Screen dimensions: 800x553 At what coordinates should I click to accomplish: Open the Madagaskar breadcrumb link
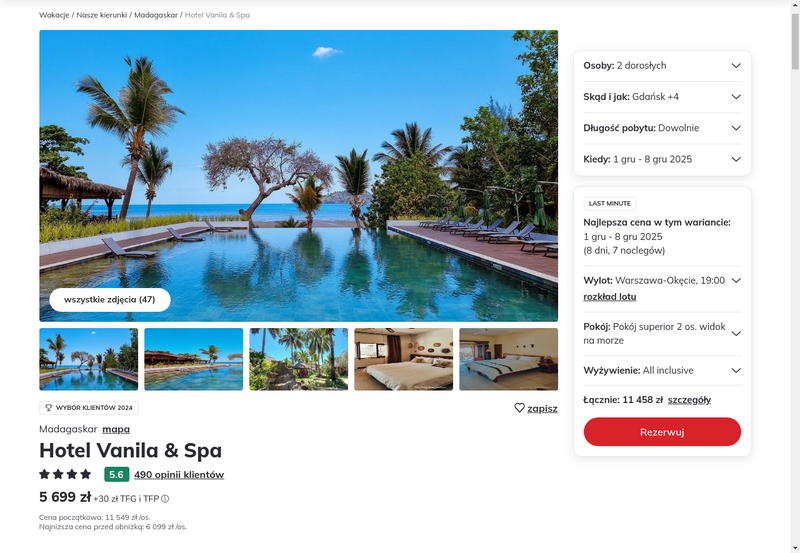pos(156,15)
